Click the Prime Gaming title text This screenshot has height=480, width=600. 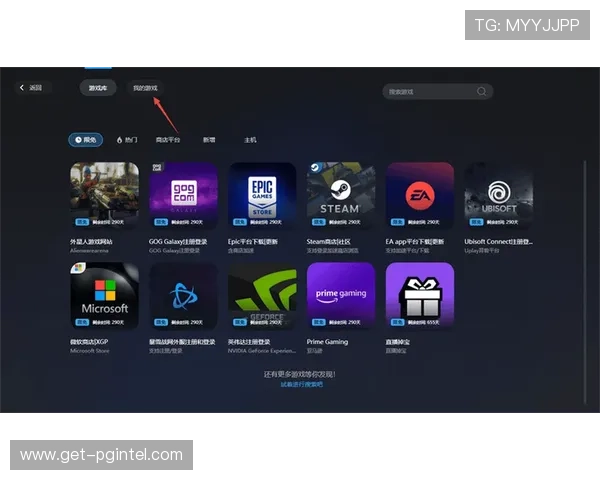[327, 341]
